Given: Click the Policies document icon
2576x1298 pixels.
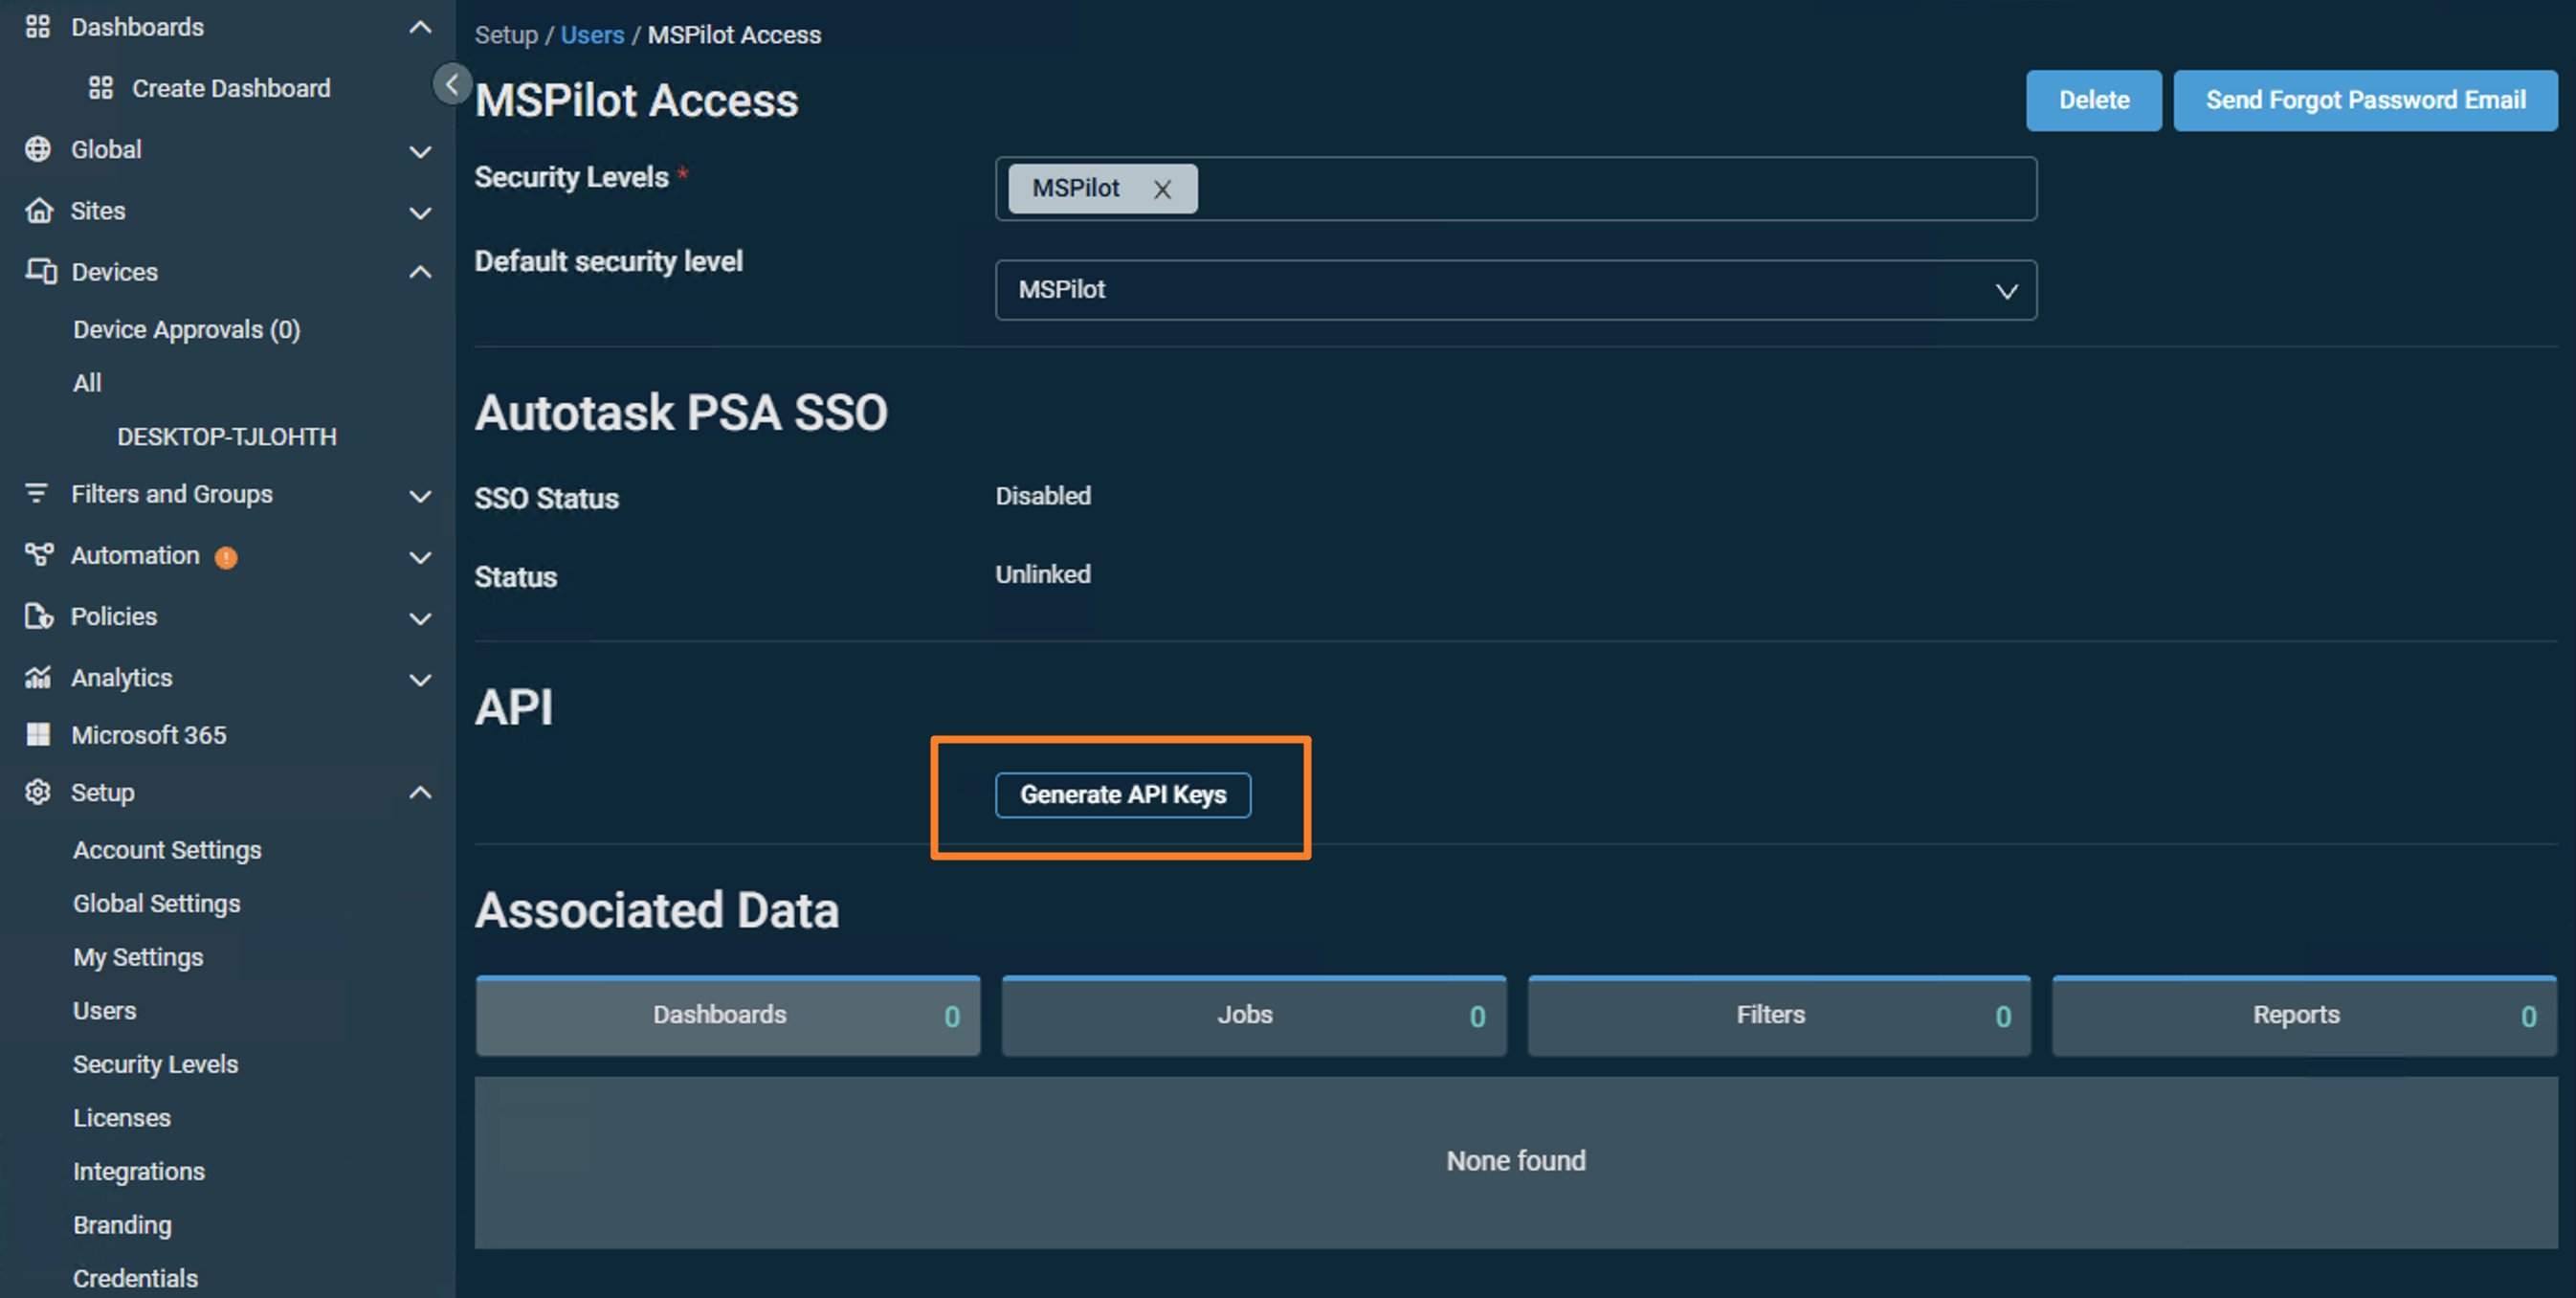Looking at the screenshot, I should click(x=38, y=616).
